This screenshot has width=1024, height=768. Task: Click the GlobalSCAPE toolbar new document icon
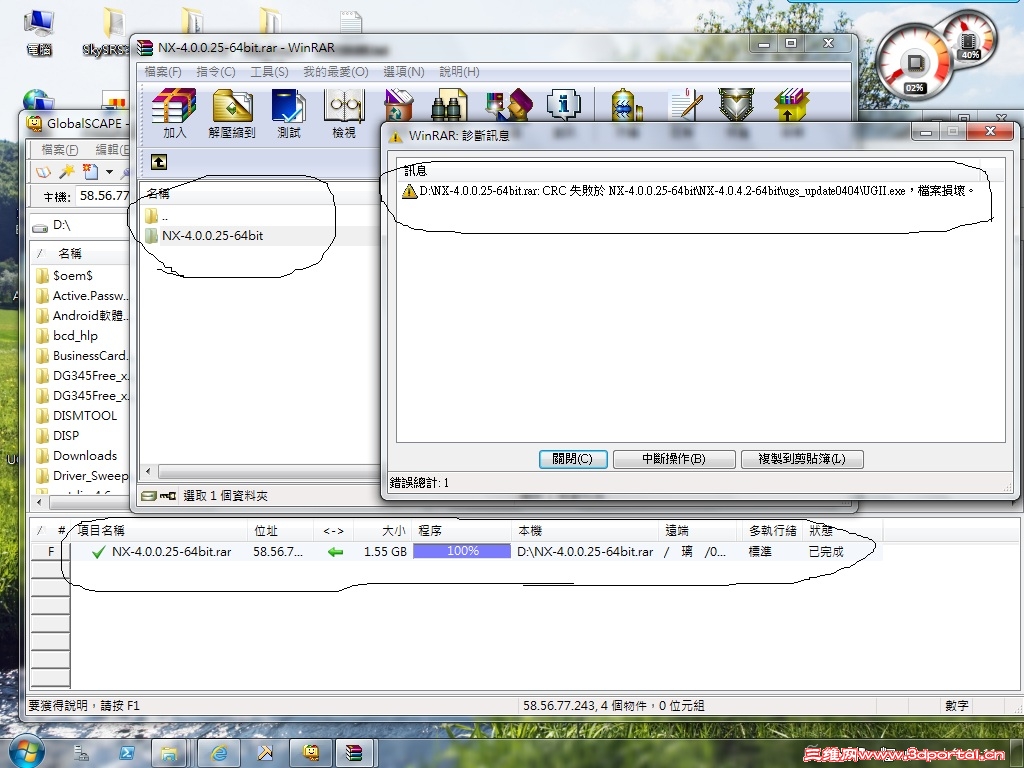[90, 172]
